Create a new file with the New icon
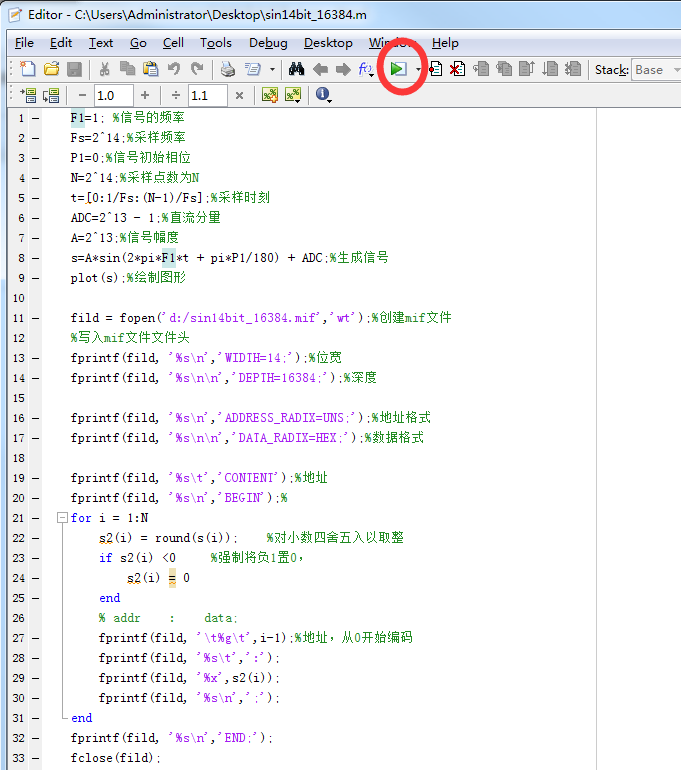The height and width of the screenshot is (770, 681). (x=27, y=69)
